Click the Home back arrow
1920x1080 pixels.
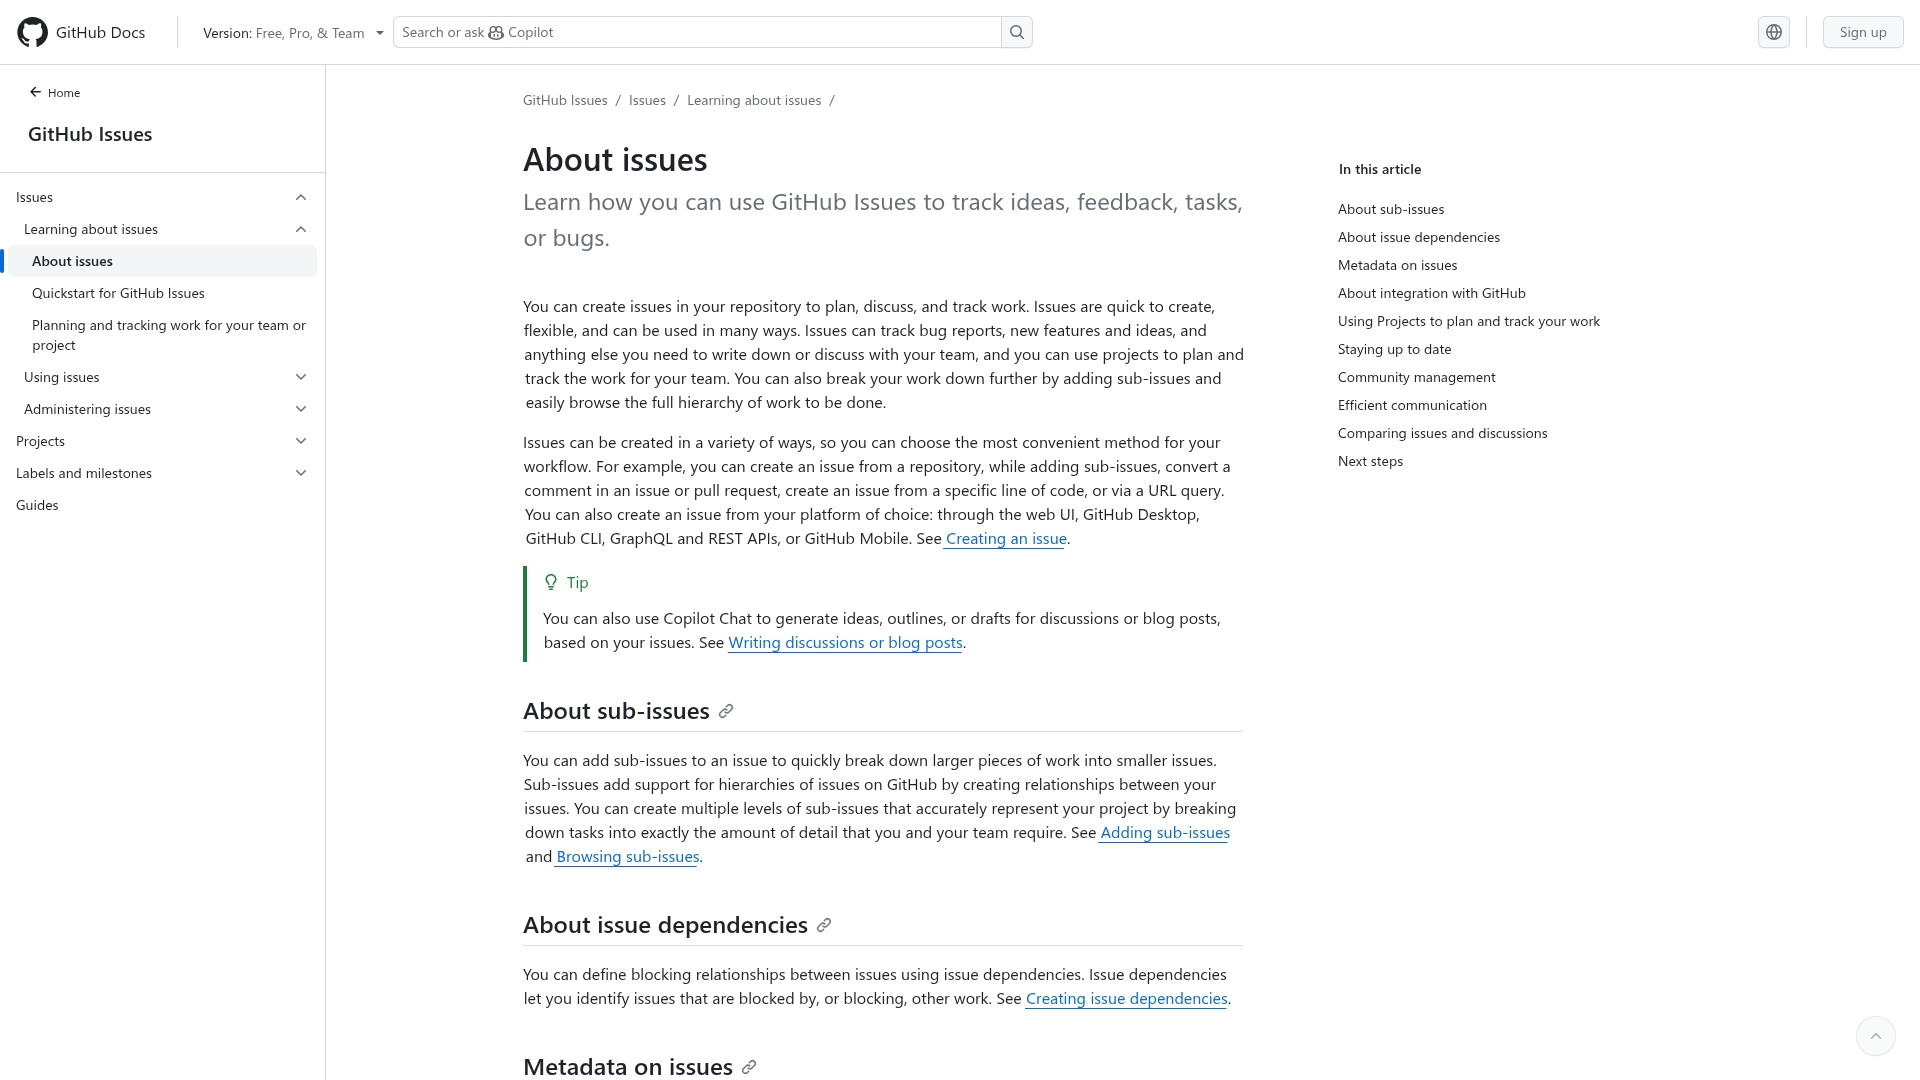point(34,92)
